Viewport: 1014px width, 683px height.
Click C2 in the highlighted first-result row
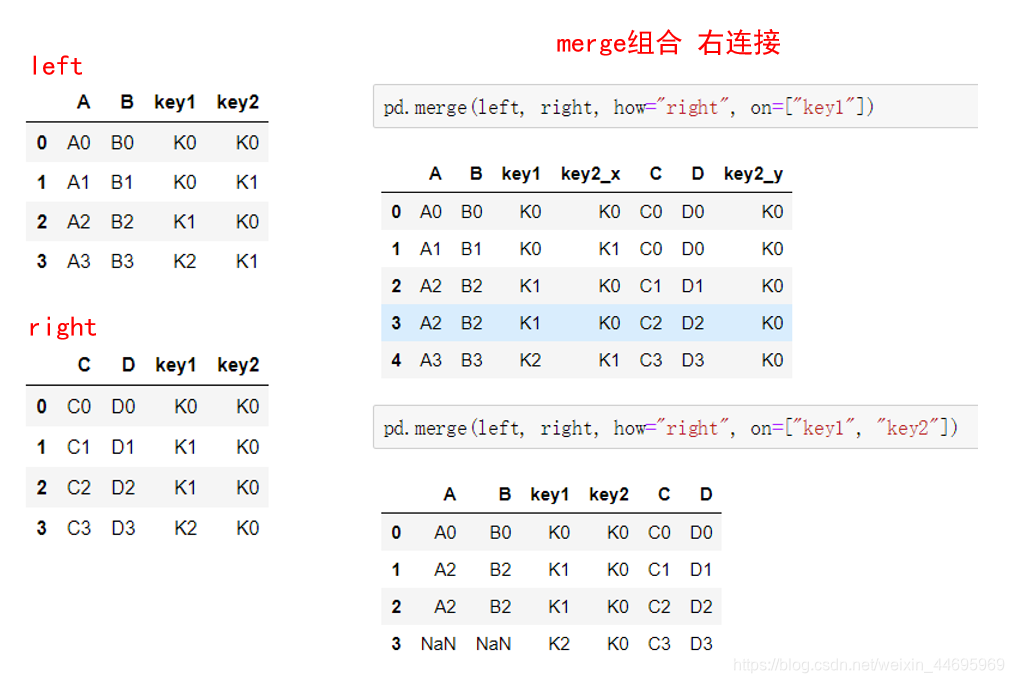pyautogui.click(x=651, y=323)
